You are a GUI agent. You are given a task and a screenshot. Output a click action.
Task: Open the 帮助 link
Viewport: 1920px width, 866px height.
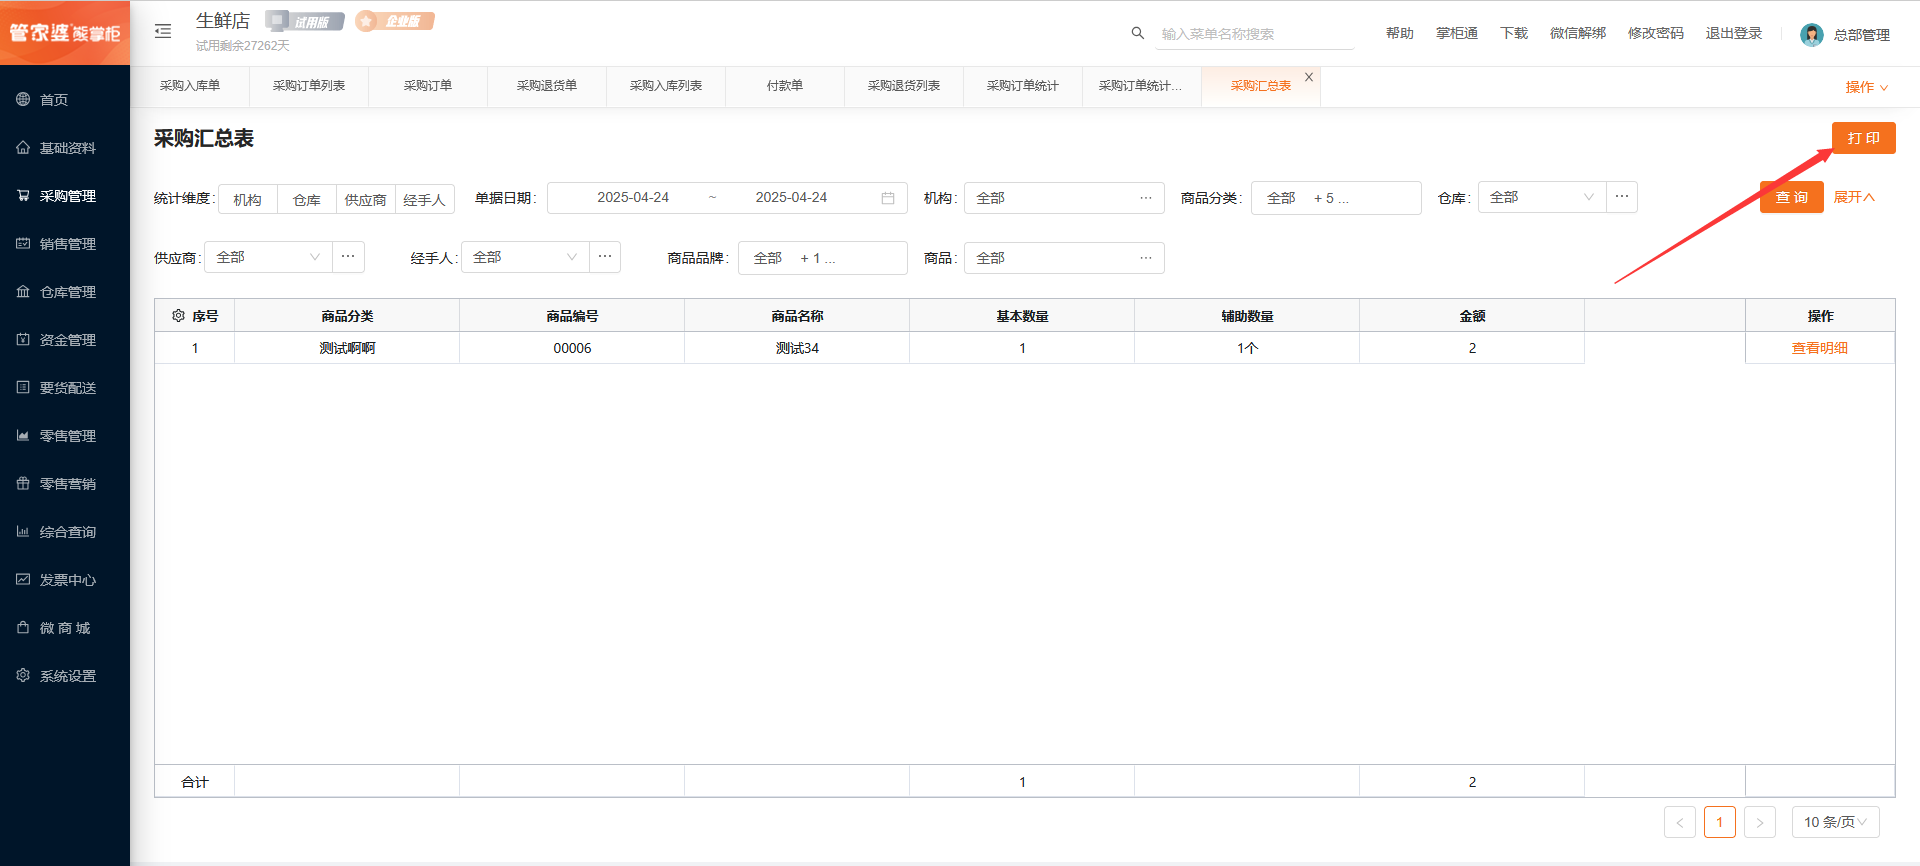pos(1400,33)
